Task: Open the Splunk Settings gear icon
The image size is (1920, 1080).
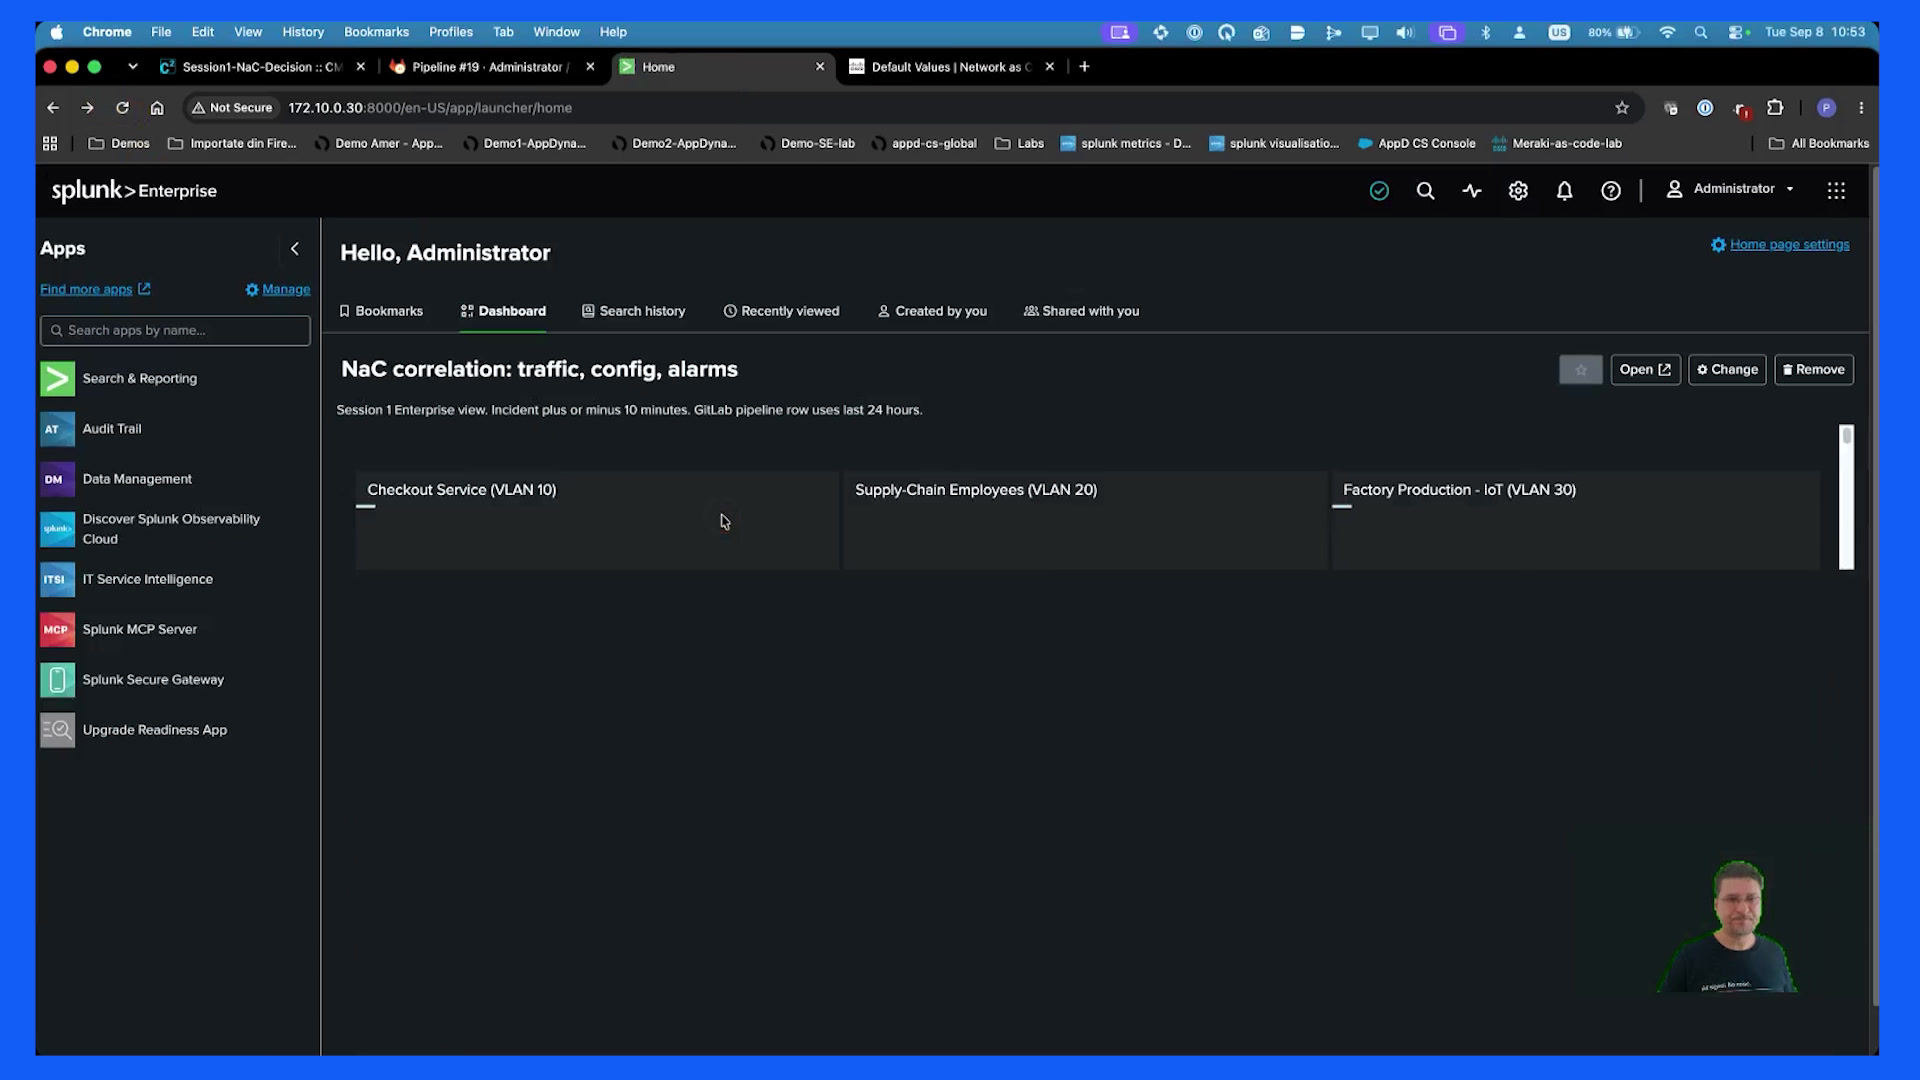Action: click(1518, 190)
